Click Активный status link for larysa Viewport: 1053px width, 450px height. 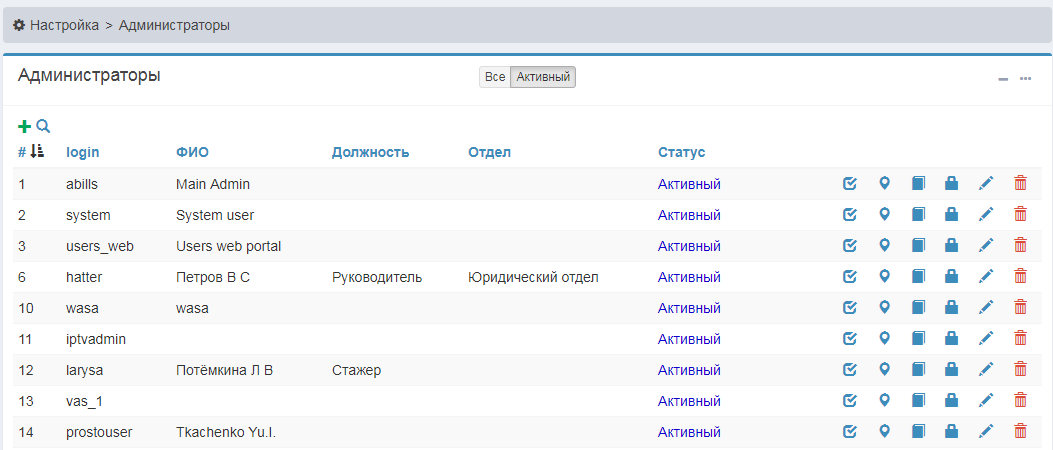tap(689, 370)
